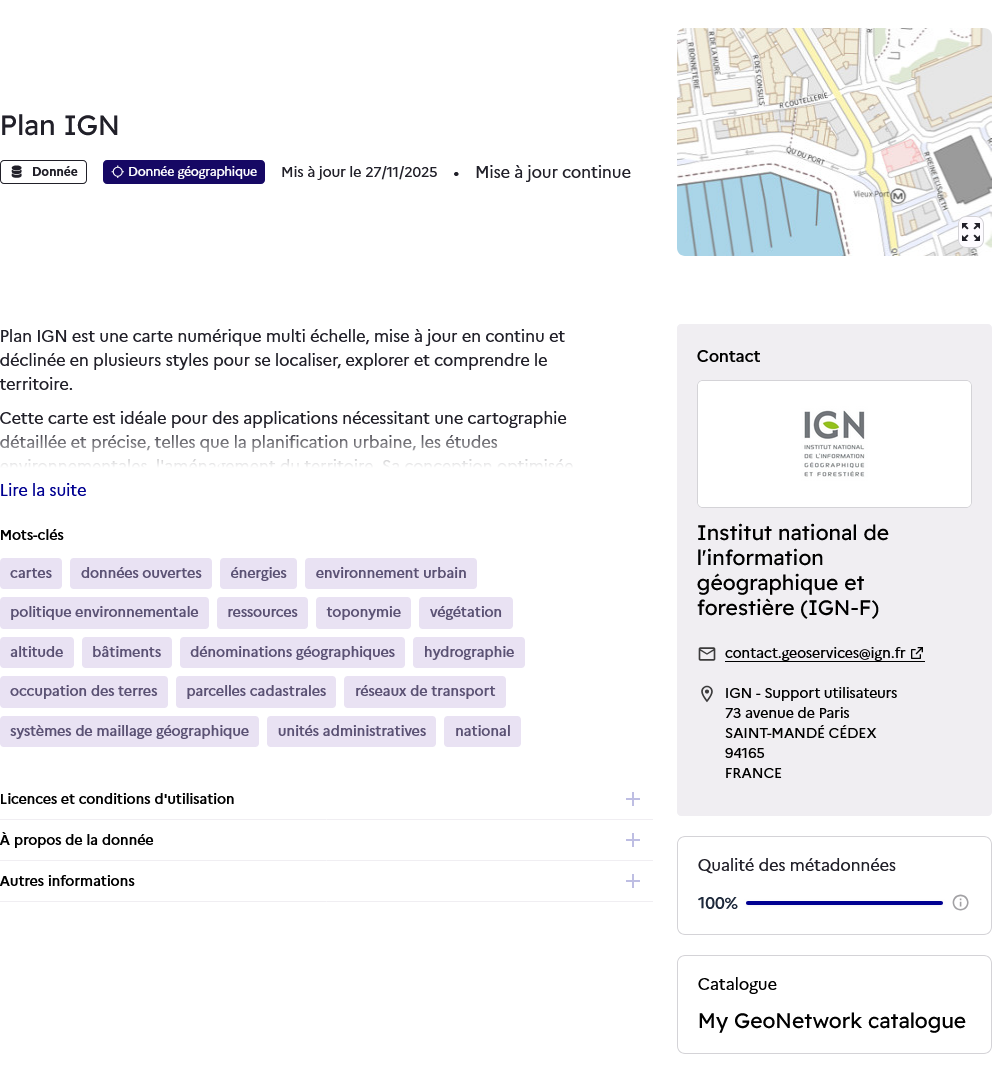Select the location pin icon next to the address
Image resolution: width=992 pixels, height=1066 pixels.
tap(707, 693)
